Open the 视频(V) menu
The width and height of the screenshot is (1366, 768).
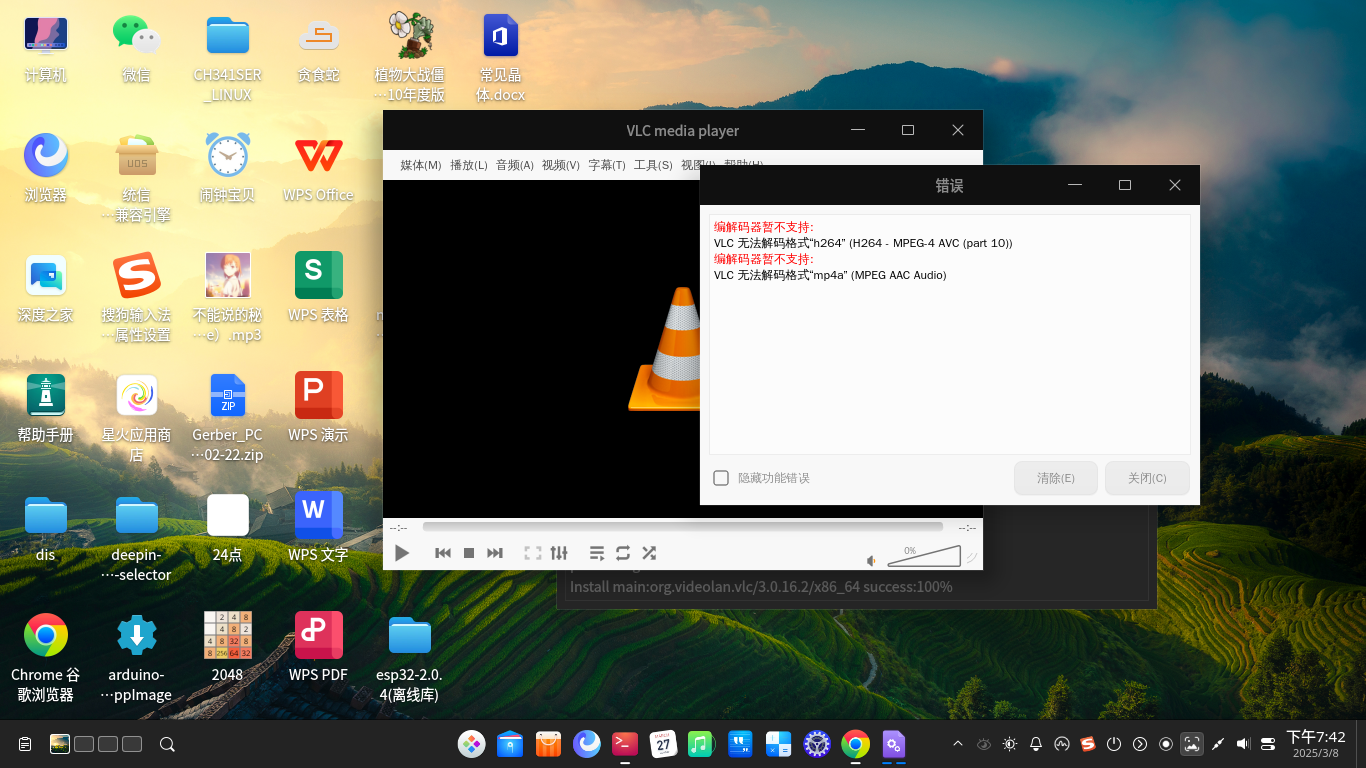pos(561,165)
